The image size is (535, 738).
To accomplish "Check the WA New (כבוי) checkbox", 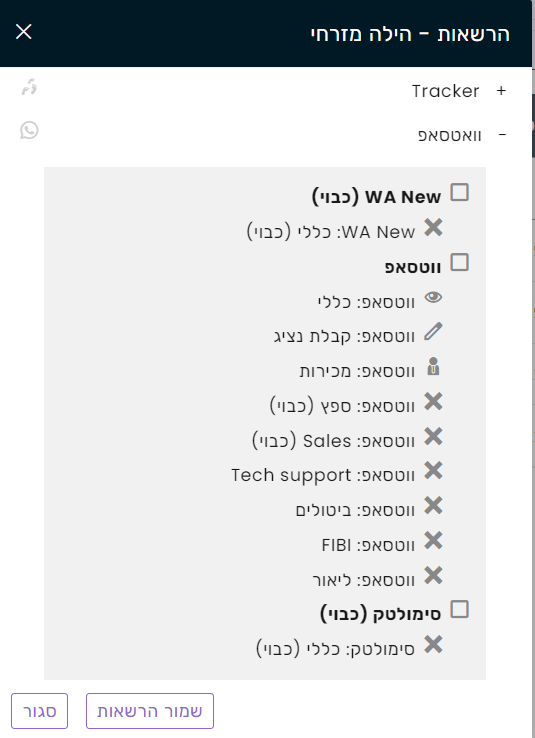I will pos(459,193).
